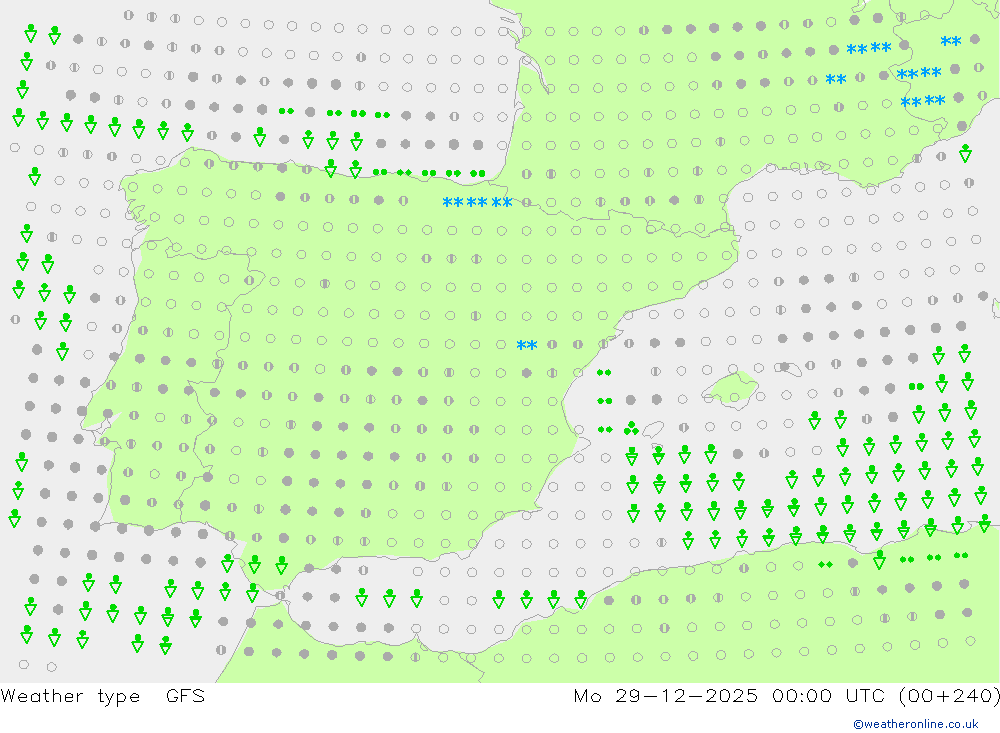Image resolution: width=1000 pixels, height=733 pixels.
Task: Click the six blue snow stars near the Pyrenees
Action: tap(478, 203)
